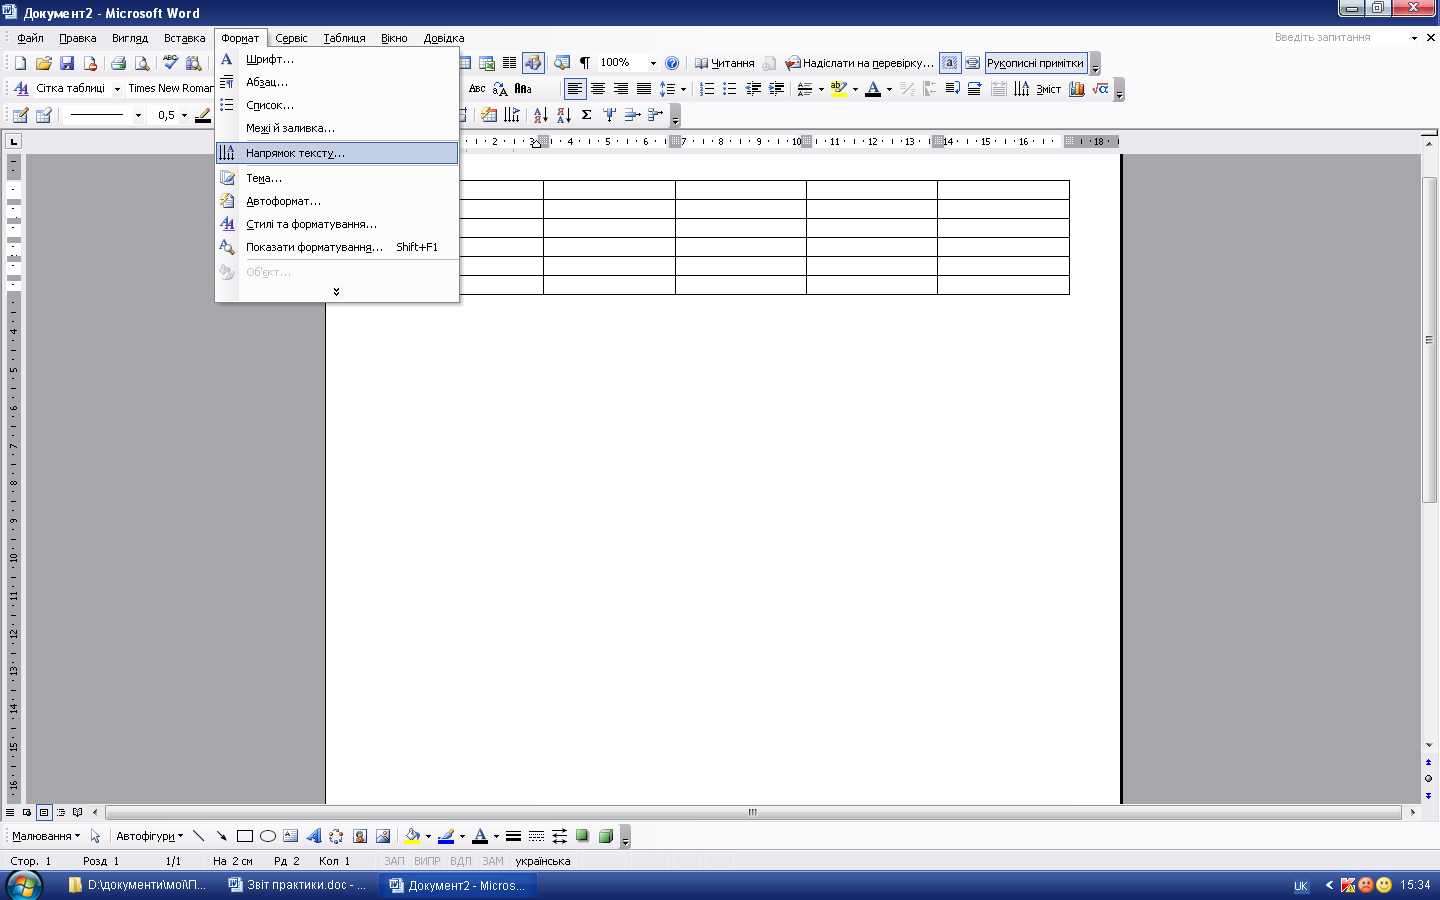
Task: Open 'Малювання' drawing menu button
Action: click(46, 836)
